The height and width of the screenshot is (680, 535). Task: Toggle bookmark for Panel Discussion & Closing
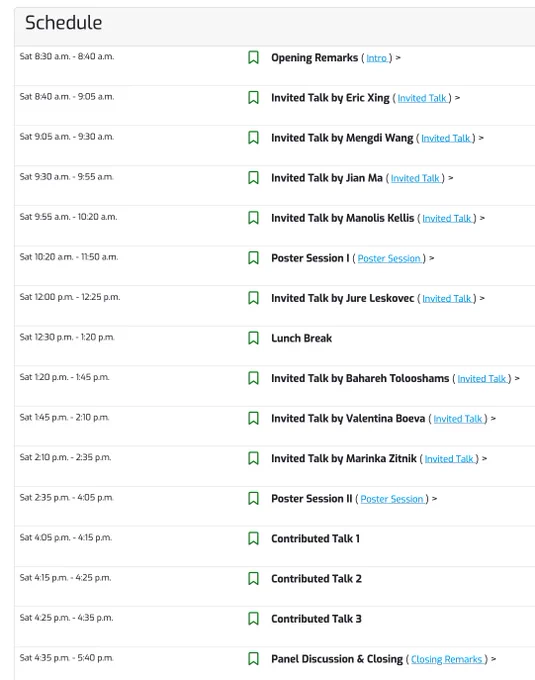coord(253,659)
